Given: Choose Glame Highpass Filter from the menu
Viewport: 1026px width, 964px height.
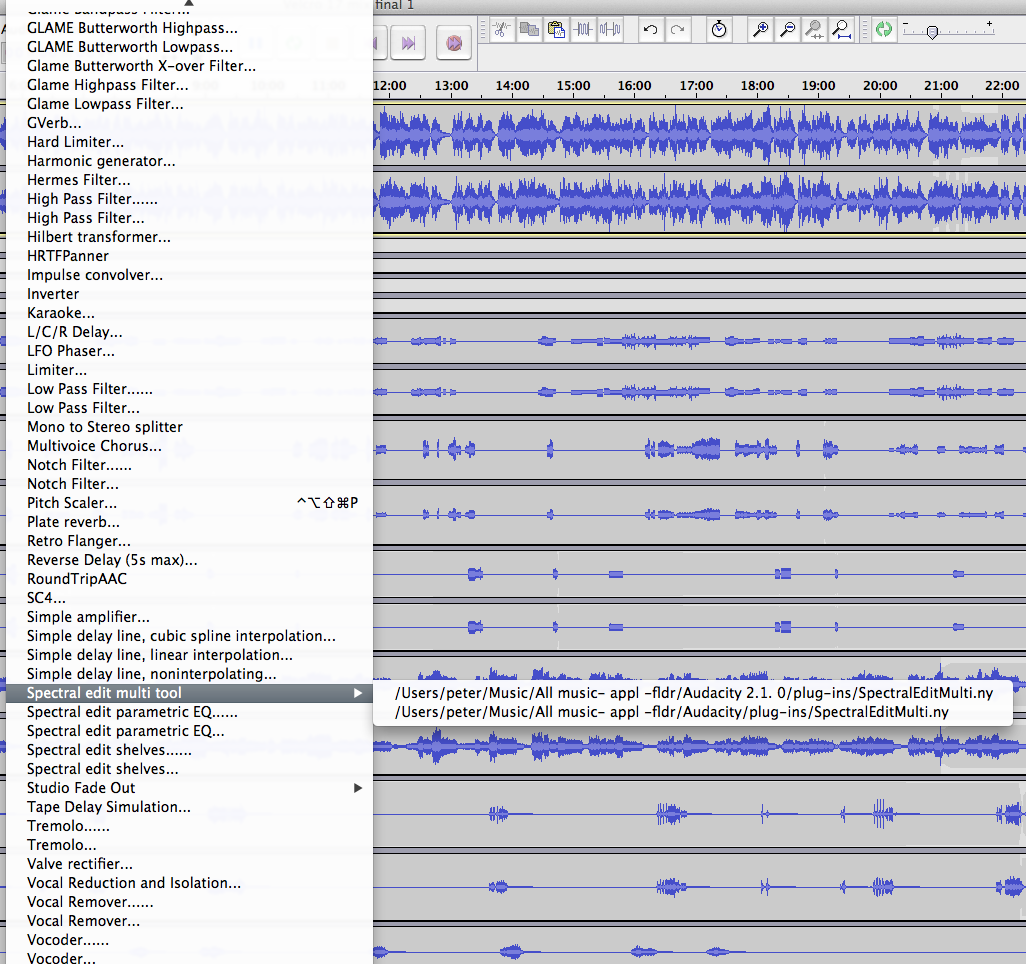Looking at the screenshot, I should point(189,85).
